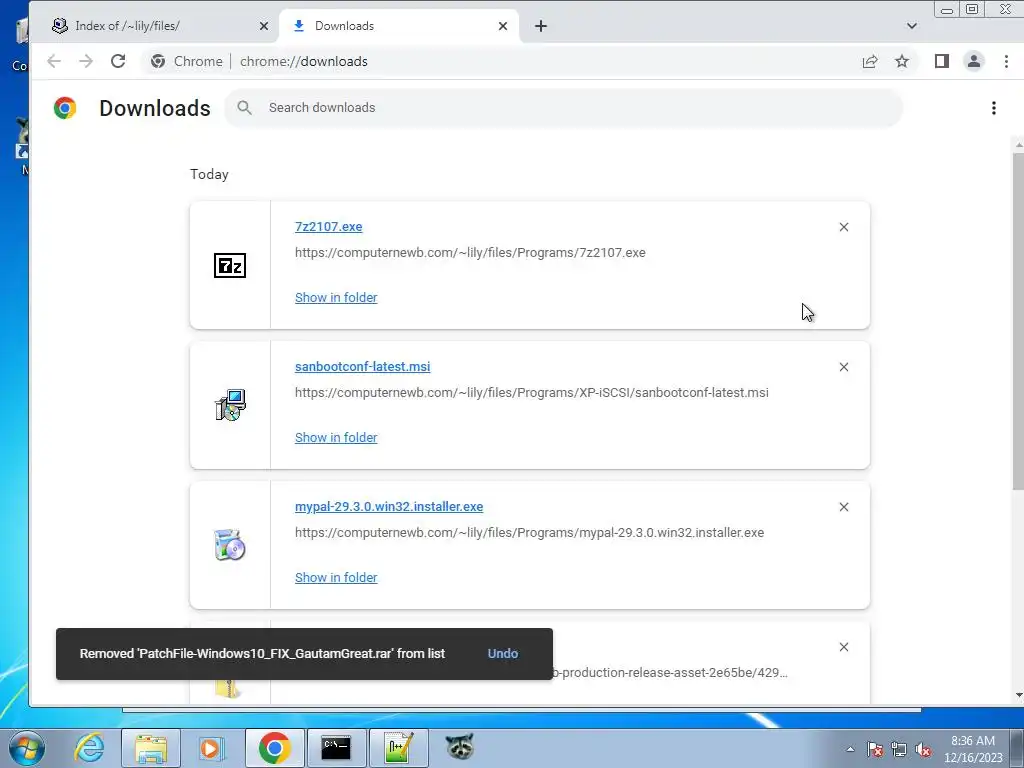This screenshot has height=768, width=1024.
Task: Remove 7z2107.exe from the list
Action: (844, 227)
